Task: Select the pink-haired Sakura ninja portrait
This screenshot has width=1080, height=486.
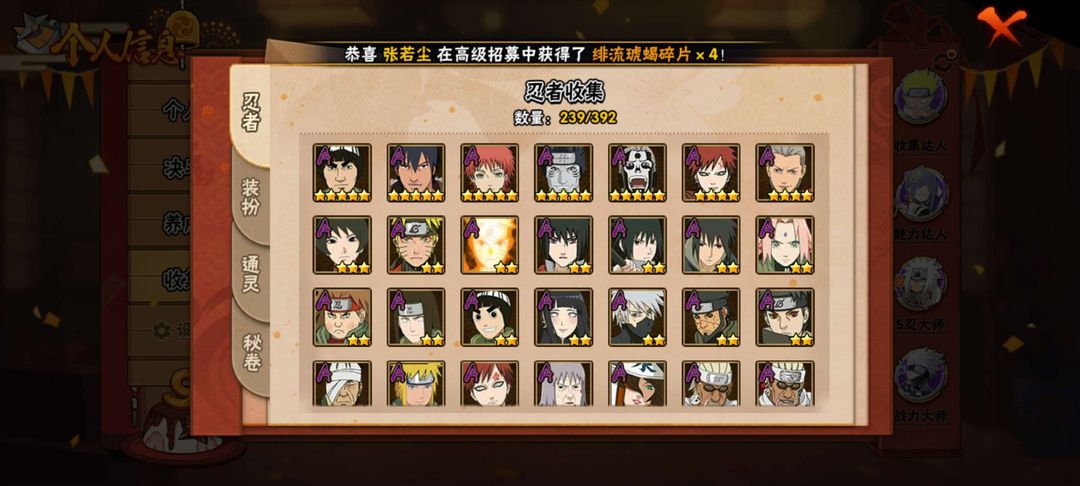Action: coord(785,245)
